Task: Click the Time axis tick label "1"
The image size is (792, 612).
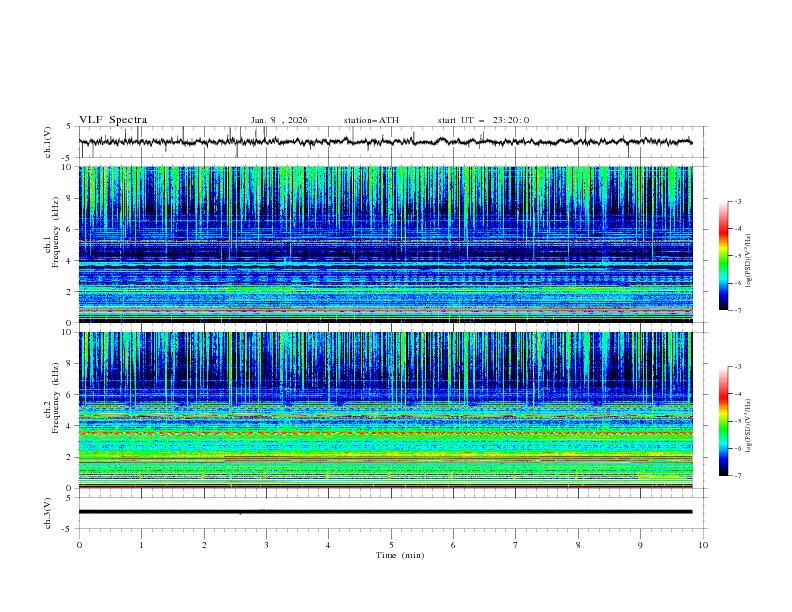Action: [x=141, y=545]
